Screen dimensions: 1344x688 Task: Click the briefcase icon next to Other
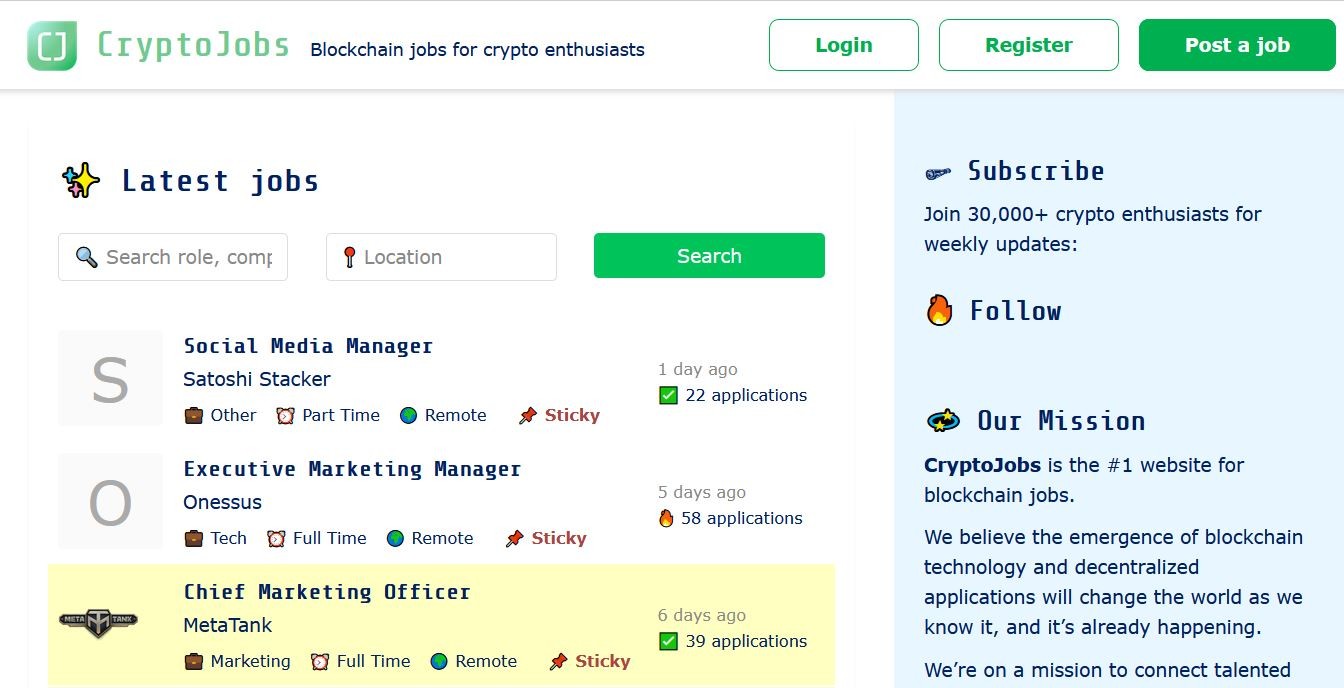[x=194, y=415]
